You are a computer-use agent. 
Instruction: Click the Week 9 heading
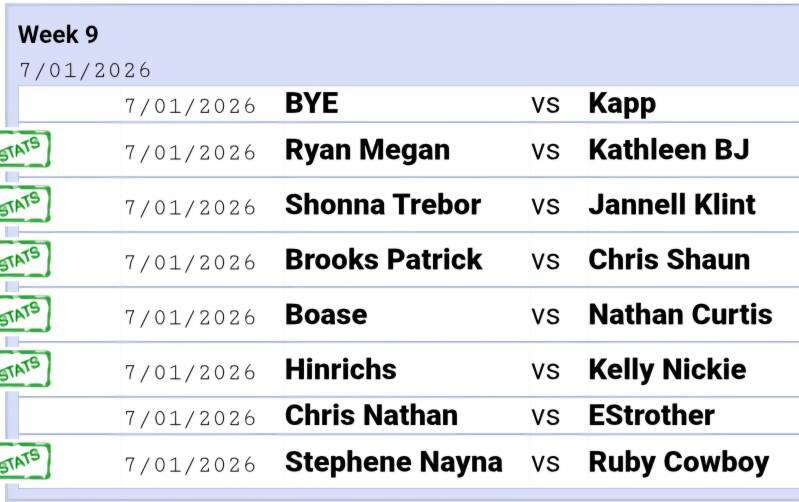click(58, 35)
